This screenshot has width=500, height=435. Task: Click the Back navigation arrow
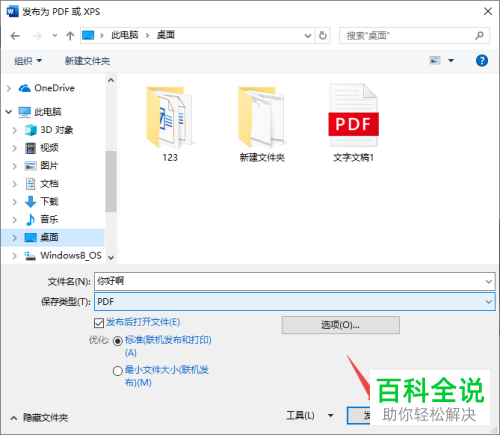coord(15,36)
